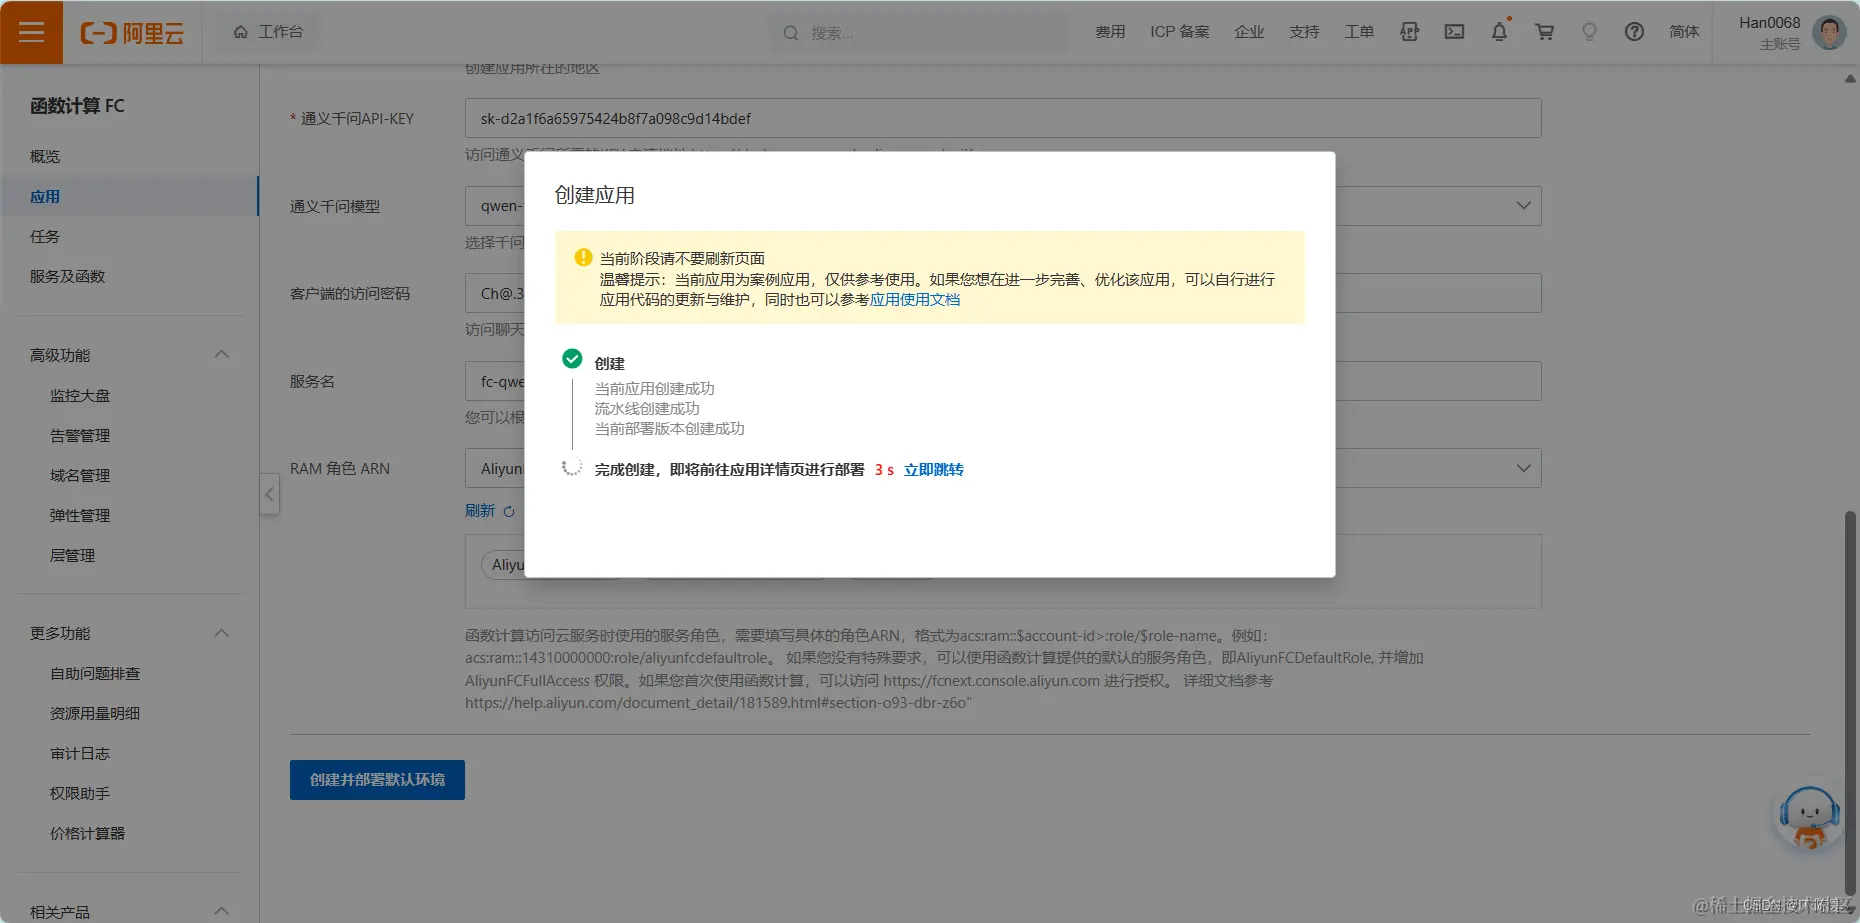Click the lightbulb tips icon
Viewport: 1860px width, 923px height.
(1589, 31)
